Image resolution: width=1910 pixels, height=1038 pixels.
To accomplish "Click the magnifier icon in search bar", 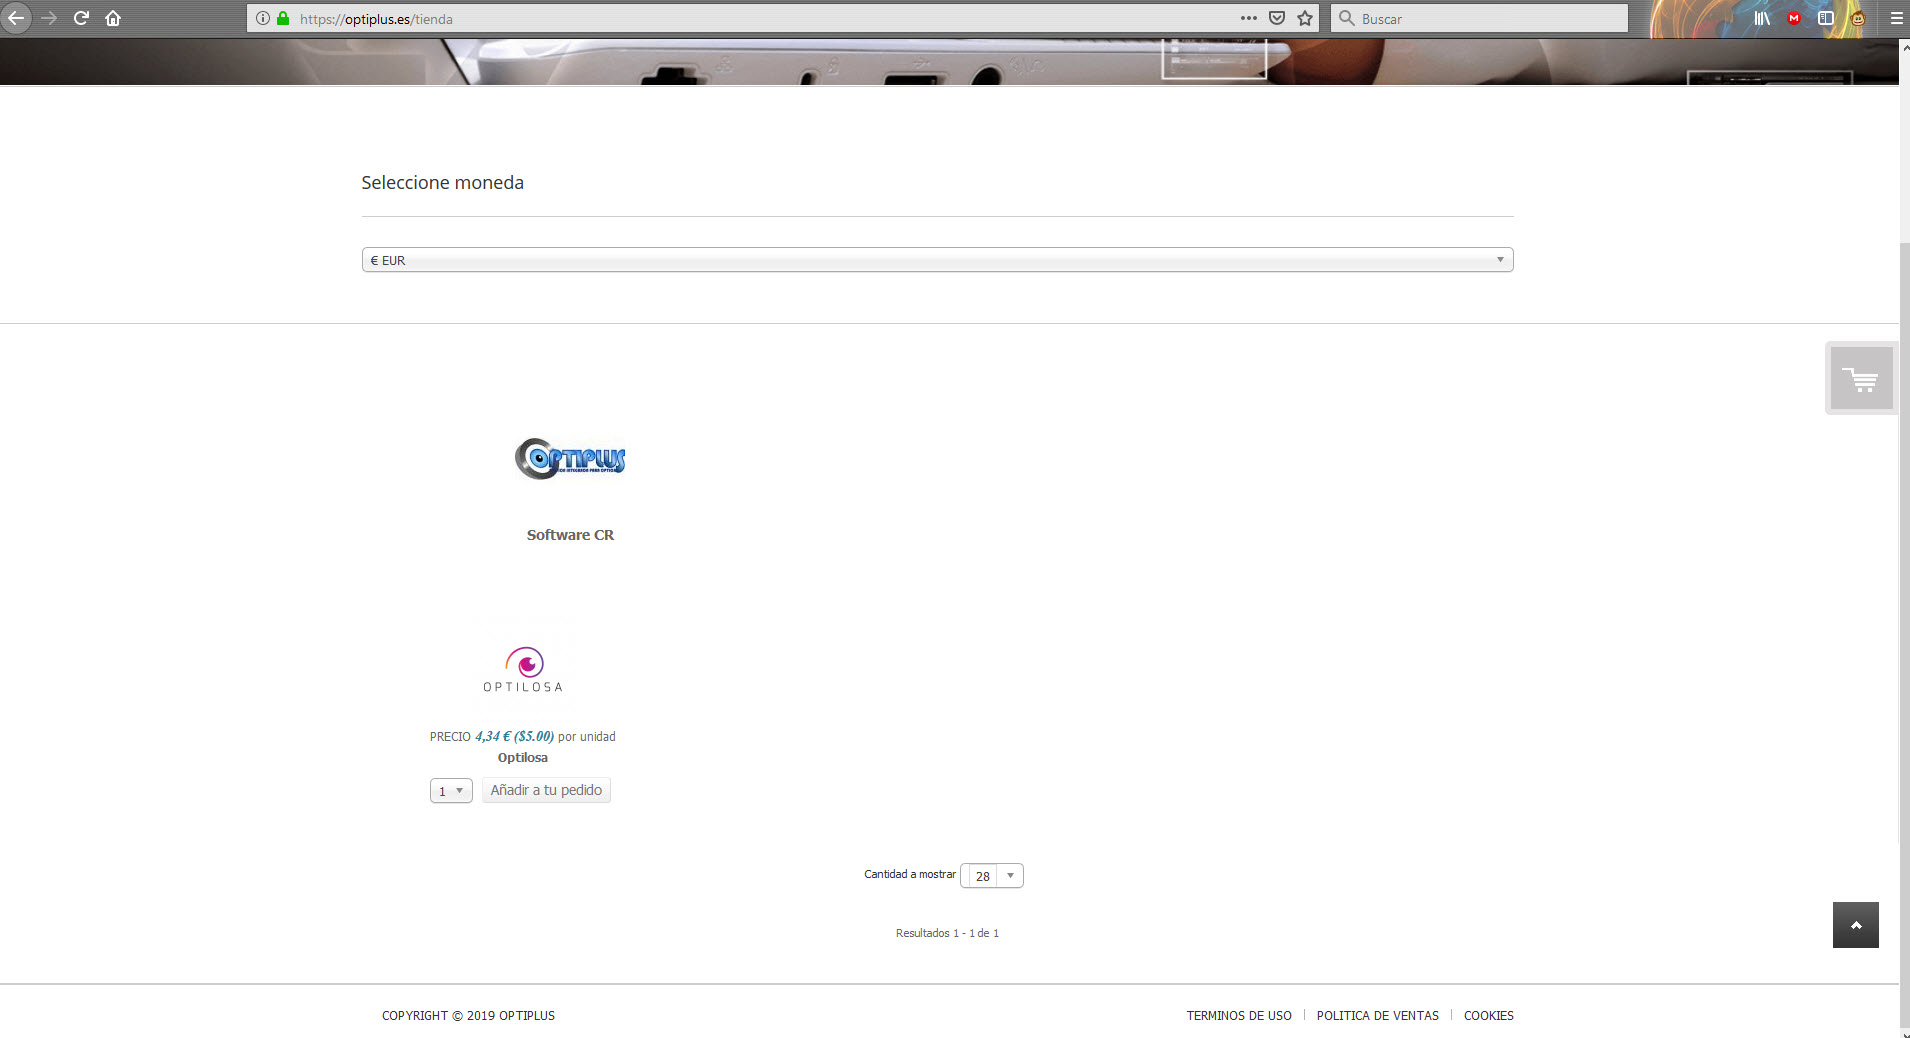I will click(1347, 18).
